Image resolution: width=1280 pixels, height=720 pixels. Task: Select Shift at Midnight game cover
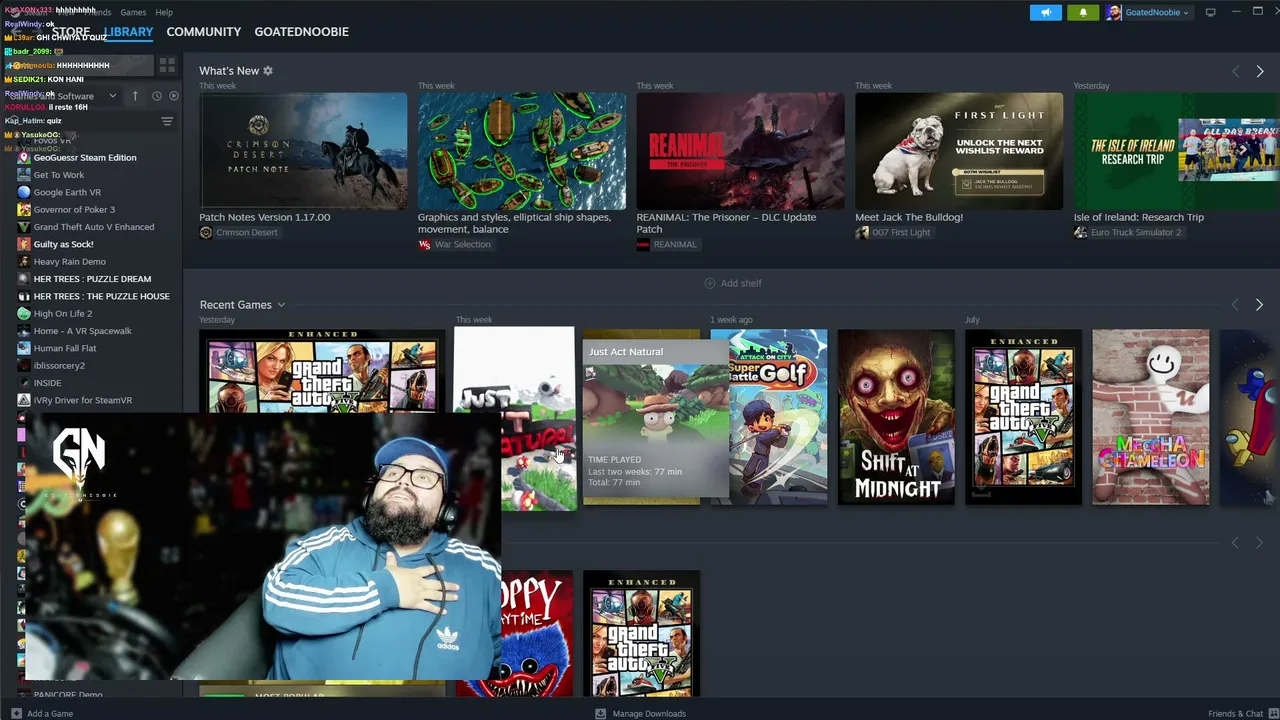(896, 417)
